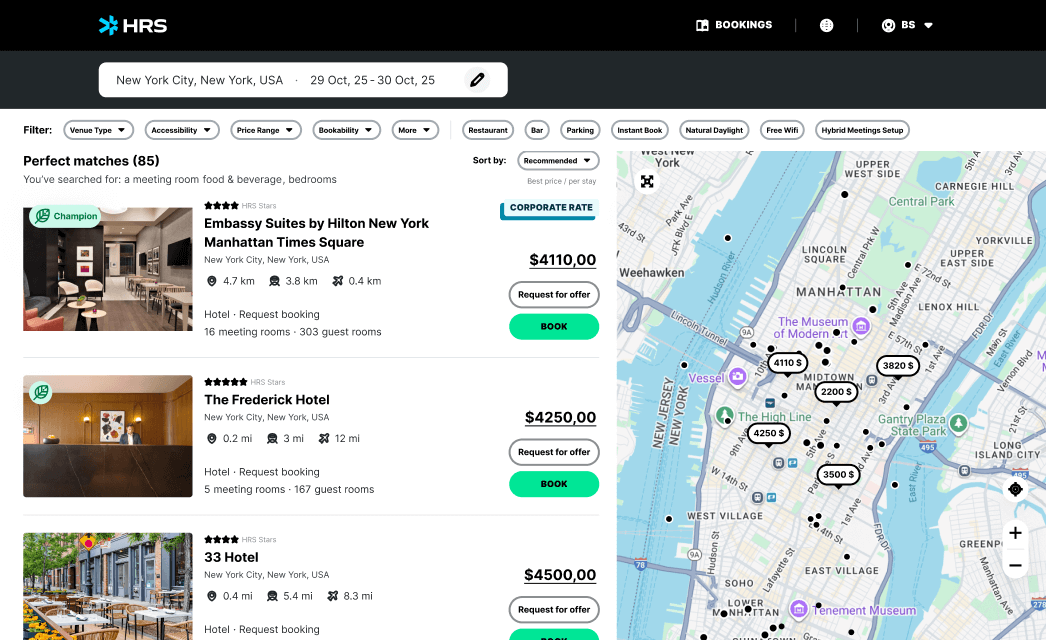This screenshot has width=1046, height=640.
Task: Click the Tenement Museum map icon
Action: click(x=799, y=609)
